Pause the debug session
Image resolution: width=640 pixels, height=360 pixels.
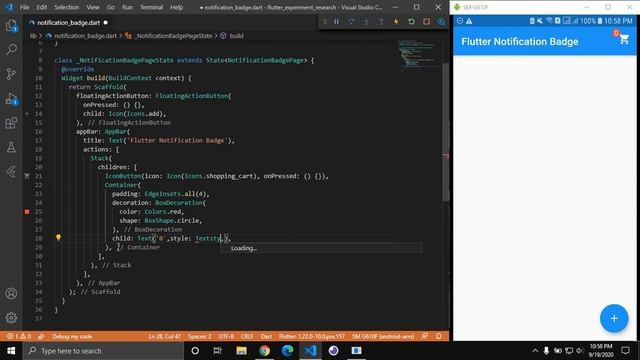coord(336,22)
